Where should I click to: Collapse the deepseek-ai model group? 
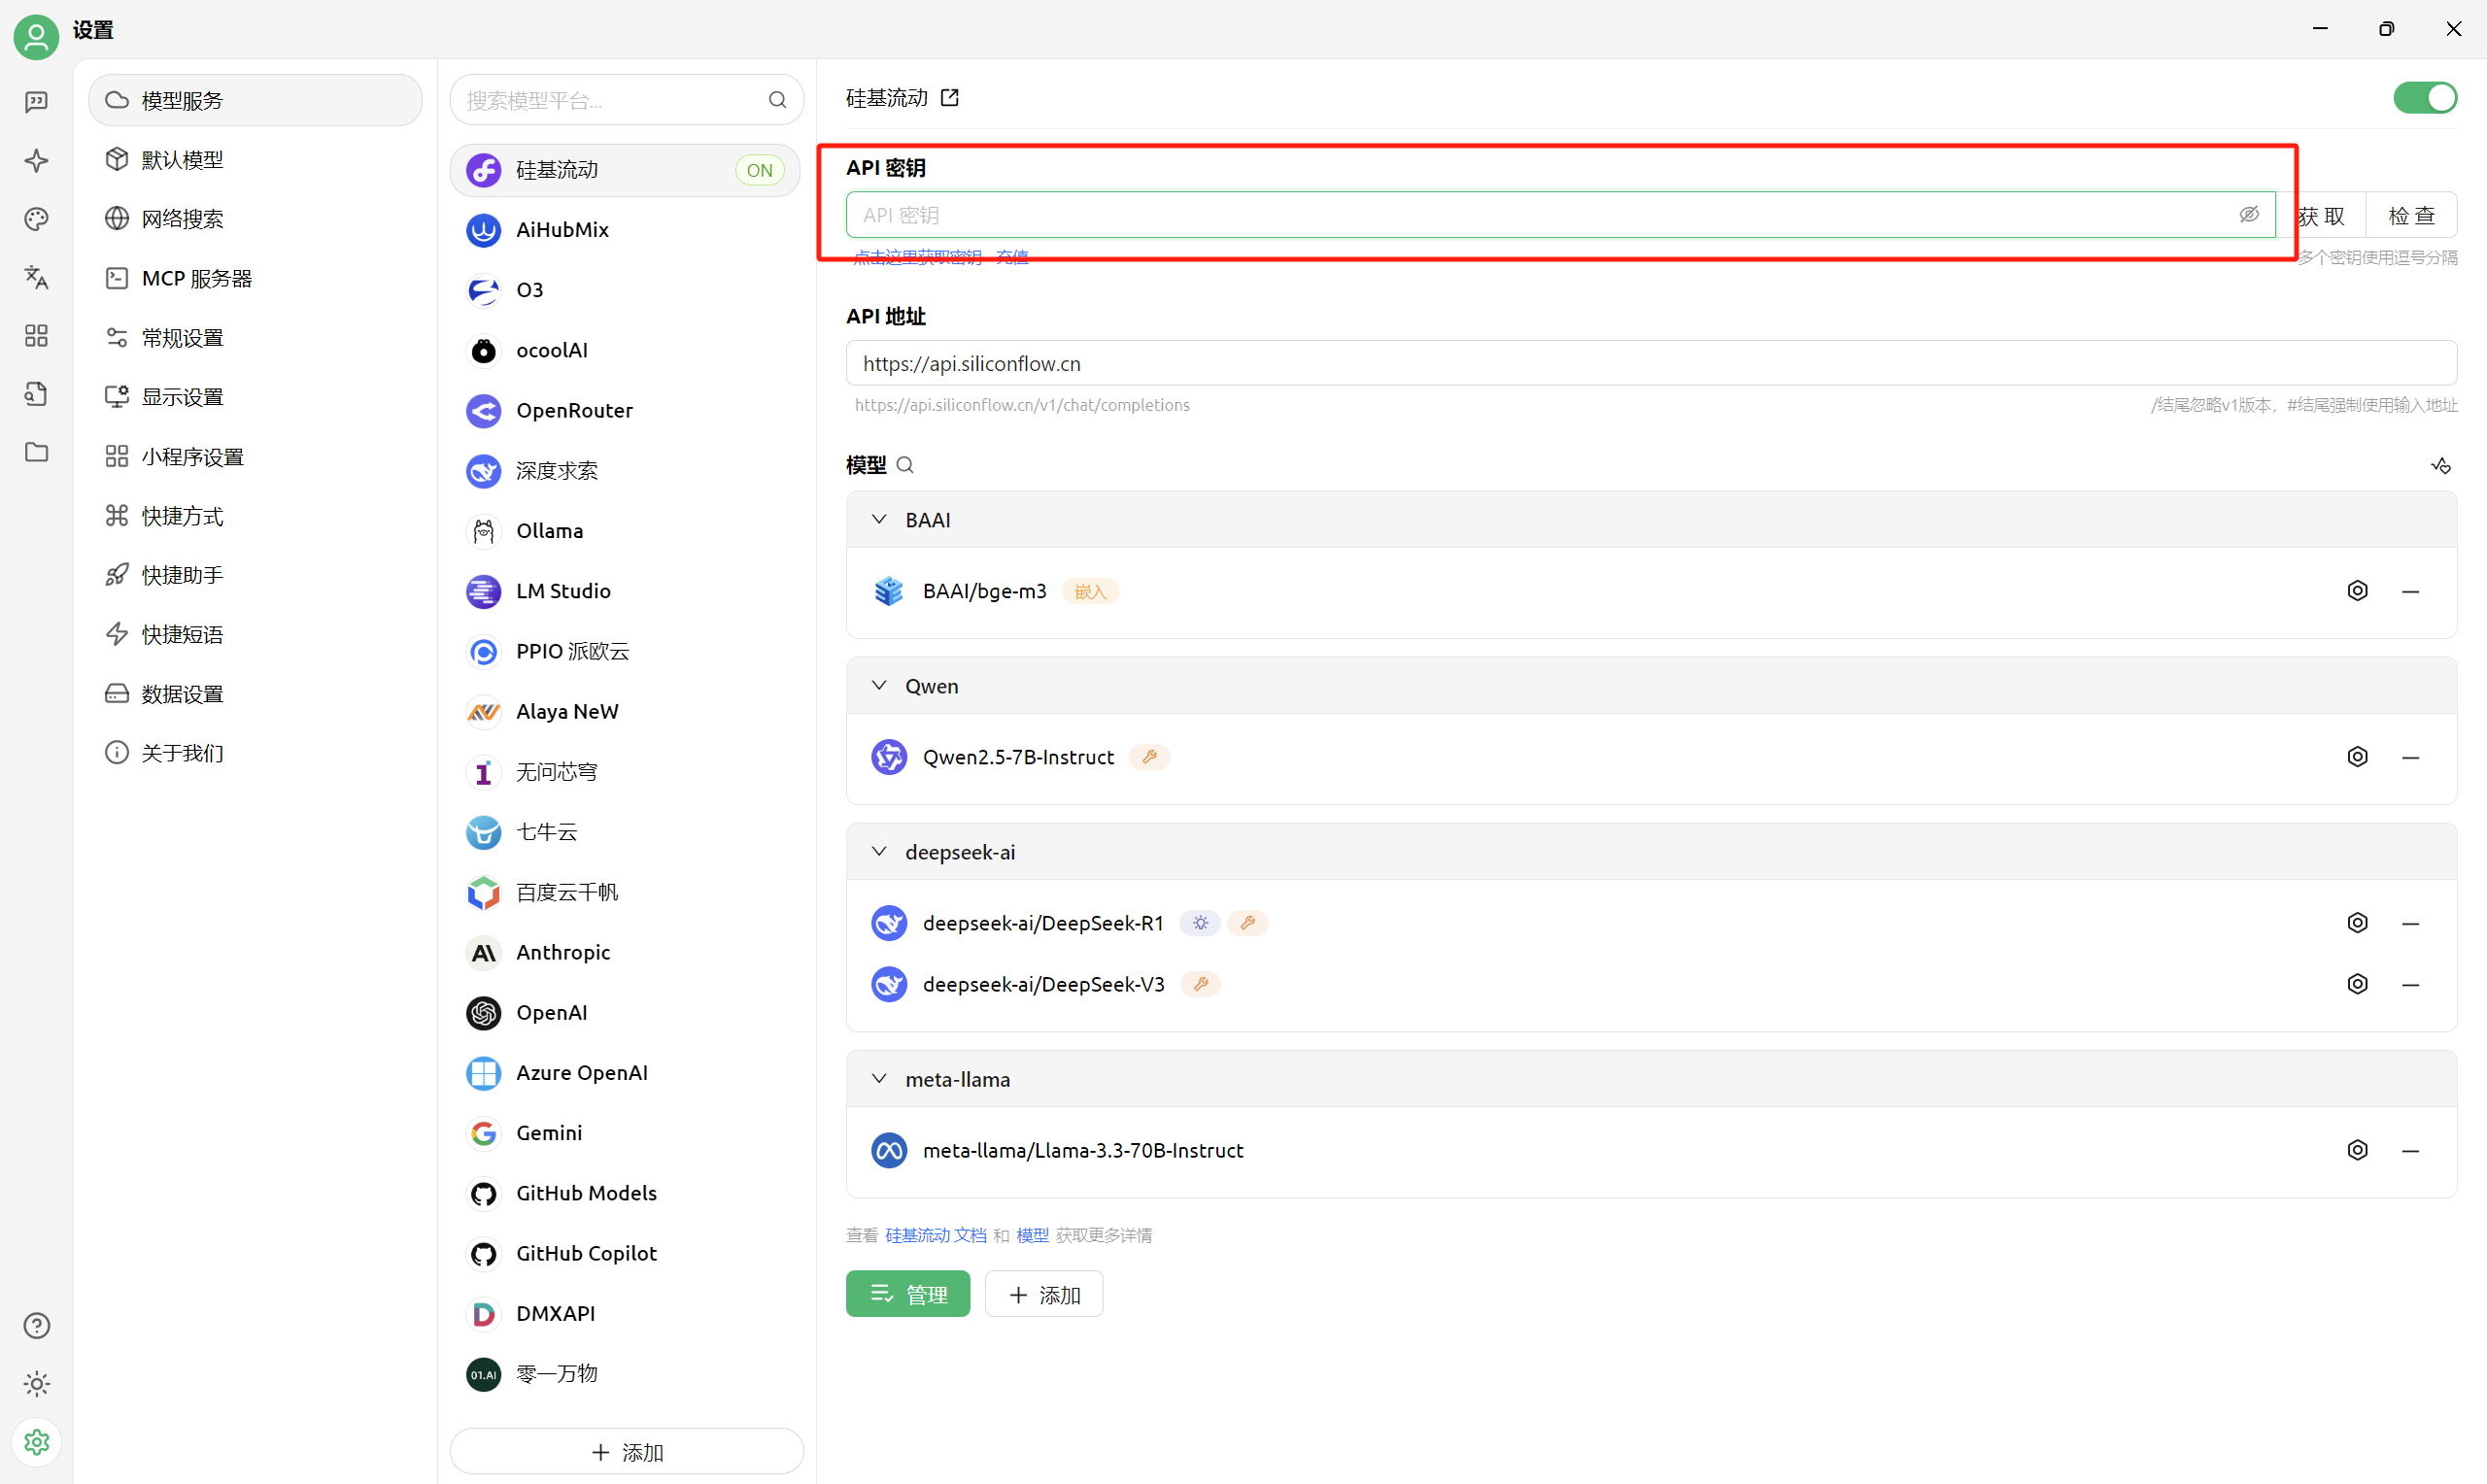[x=879, y=852]
